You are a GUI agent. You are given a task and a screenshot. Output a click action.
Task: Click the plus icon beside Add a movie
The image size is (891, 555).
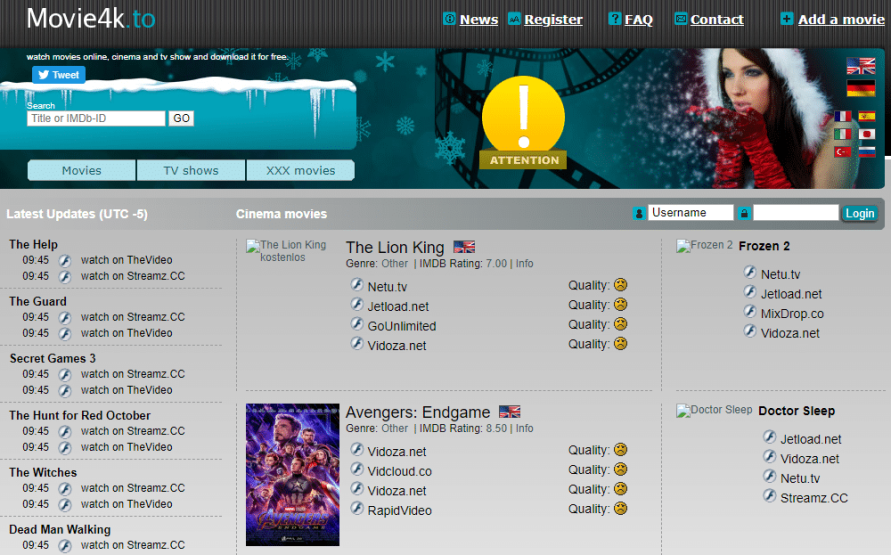click(787, 19)
